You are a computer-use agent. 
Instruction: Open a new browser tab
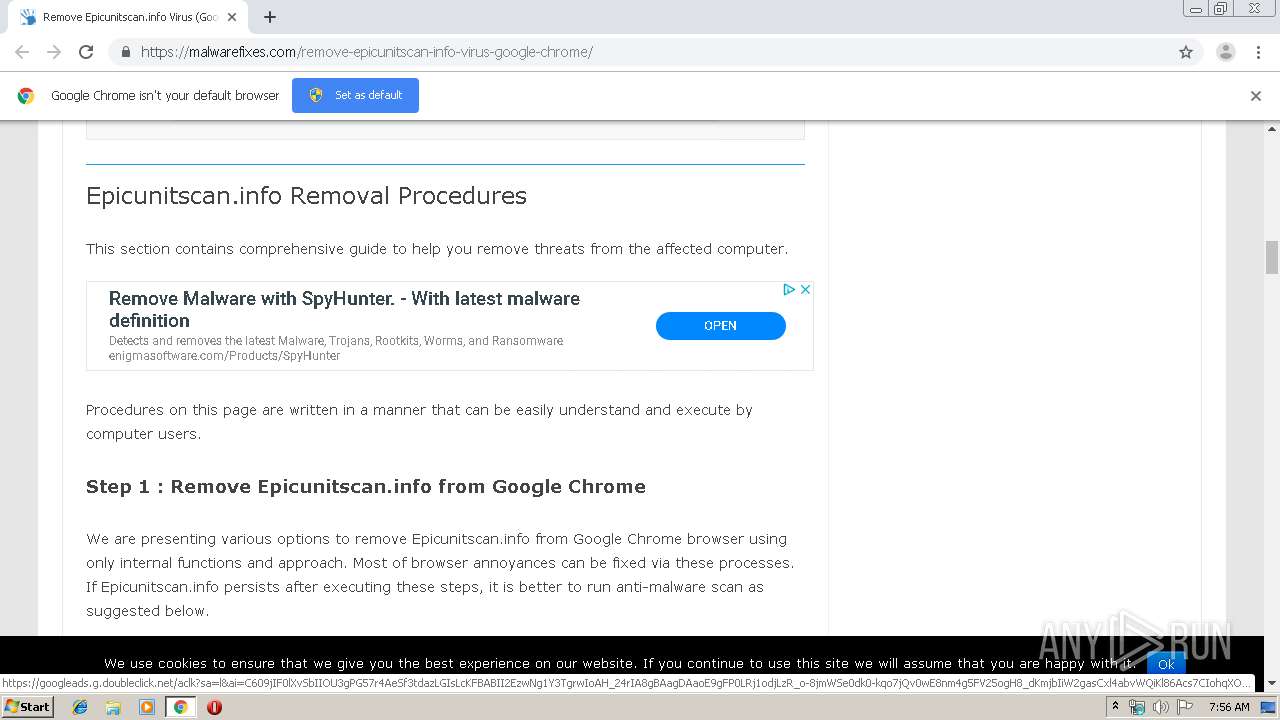coord(270,17)
